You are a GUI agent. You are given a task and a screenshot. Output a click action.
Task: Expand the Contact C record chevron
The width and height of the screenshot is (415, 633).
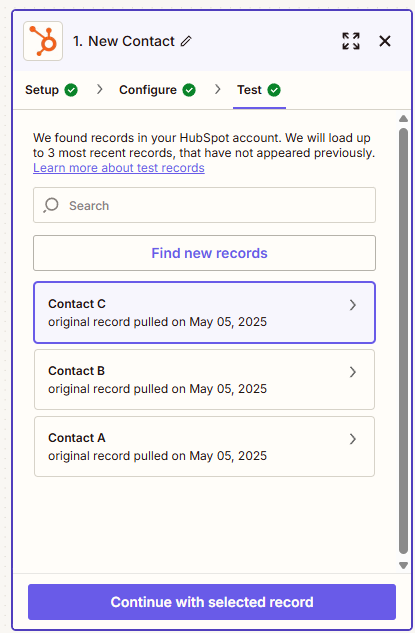click(x=353, y=305)
